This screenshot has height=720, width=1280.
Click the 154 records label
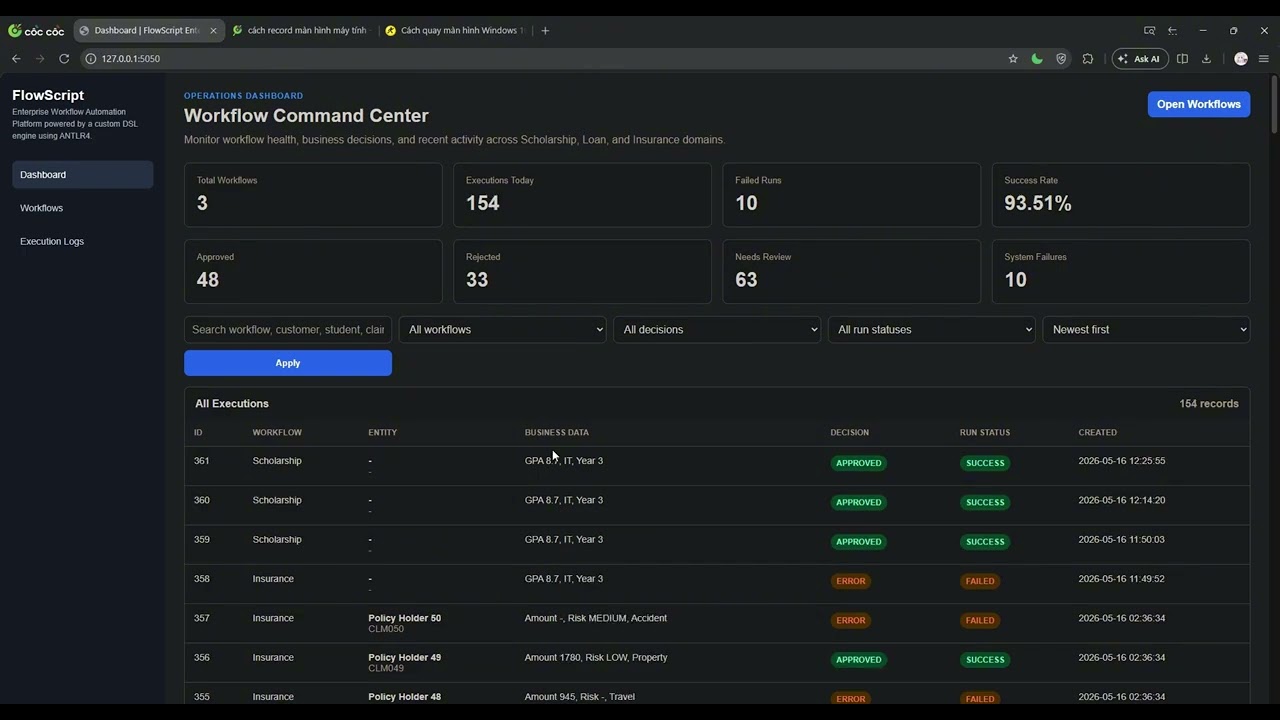(1209, 404)
